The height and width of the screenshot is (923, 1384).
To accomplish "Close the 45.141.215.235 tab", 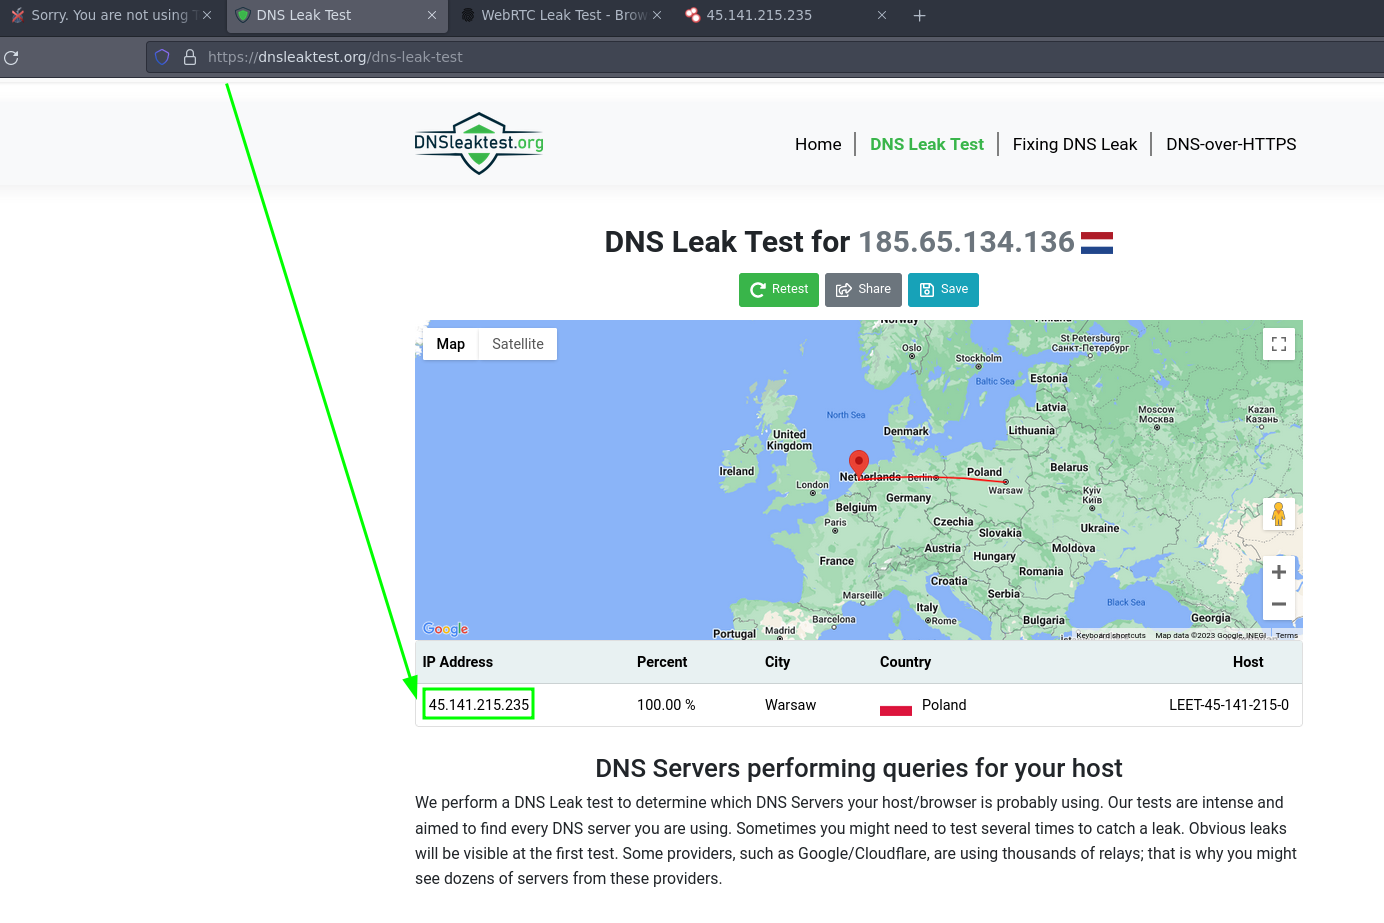I will coord(882,15).
